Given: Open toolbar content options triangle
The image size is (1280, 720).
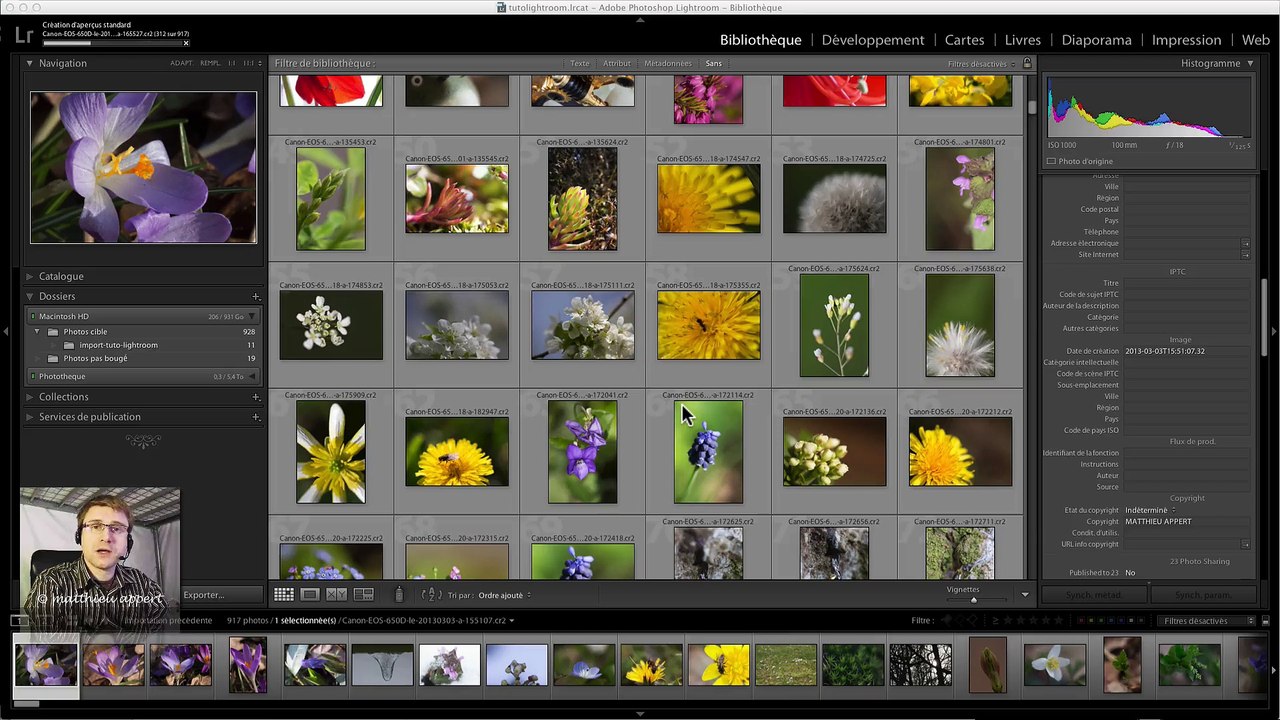Looking at the screenshot, I should click(1024, 595).
